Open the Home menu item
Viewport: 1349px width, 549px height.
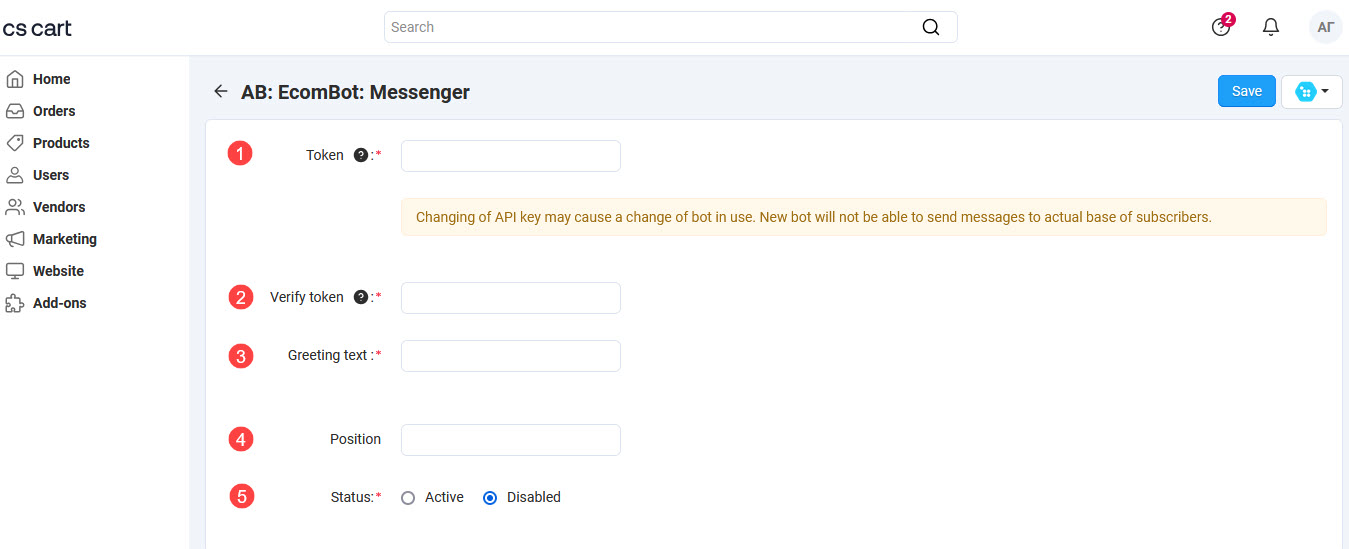pyautogui.click(x=51, y=79)
